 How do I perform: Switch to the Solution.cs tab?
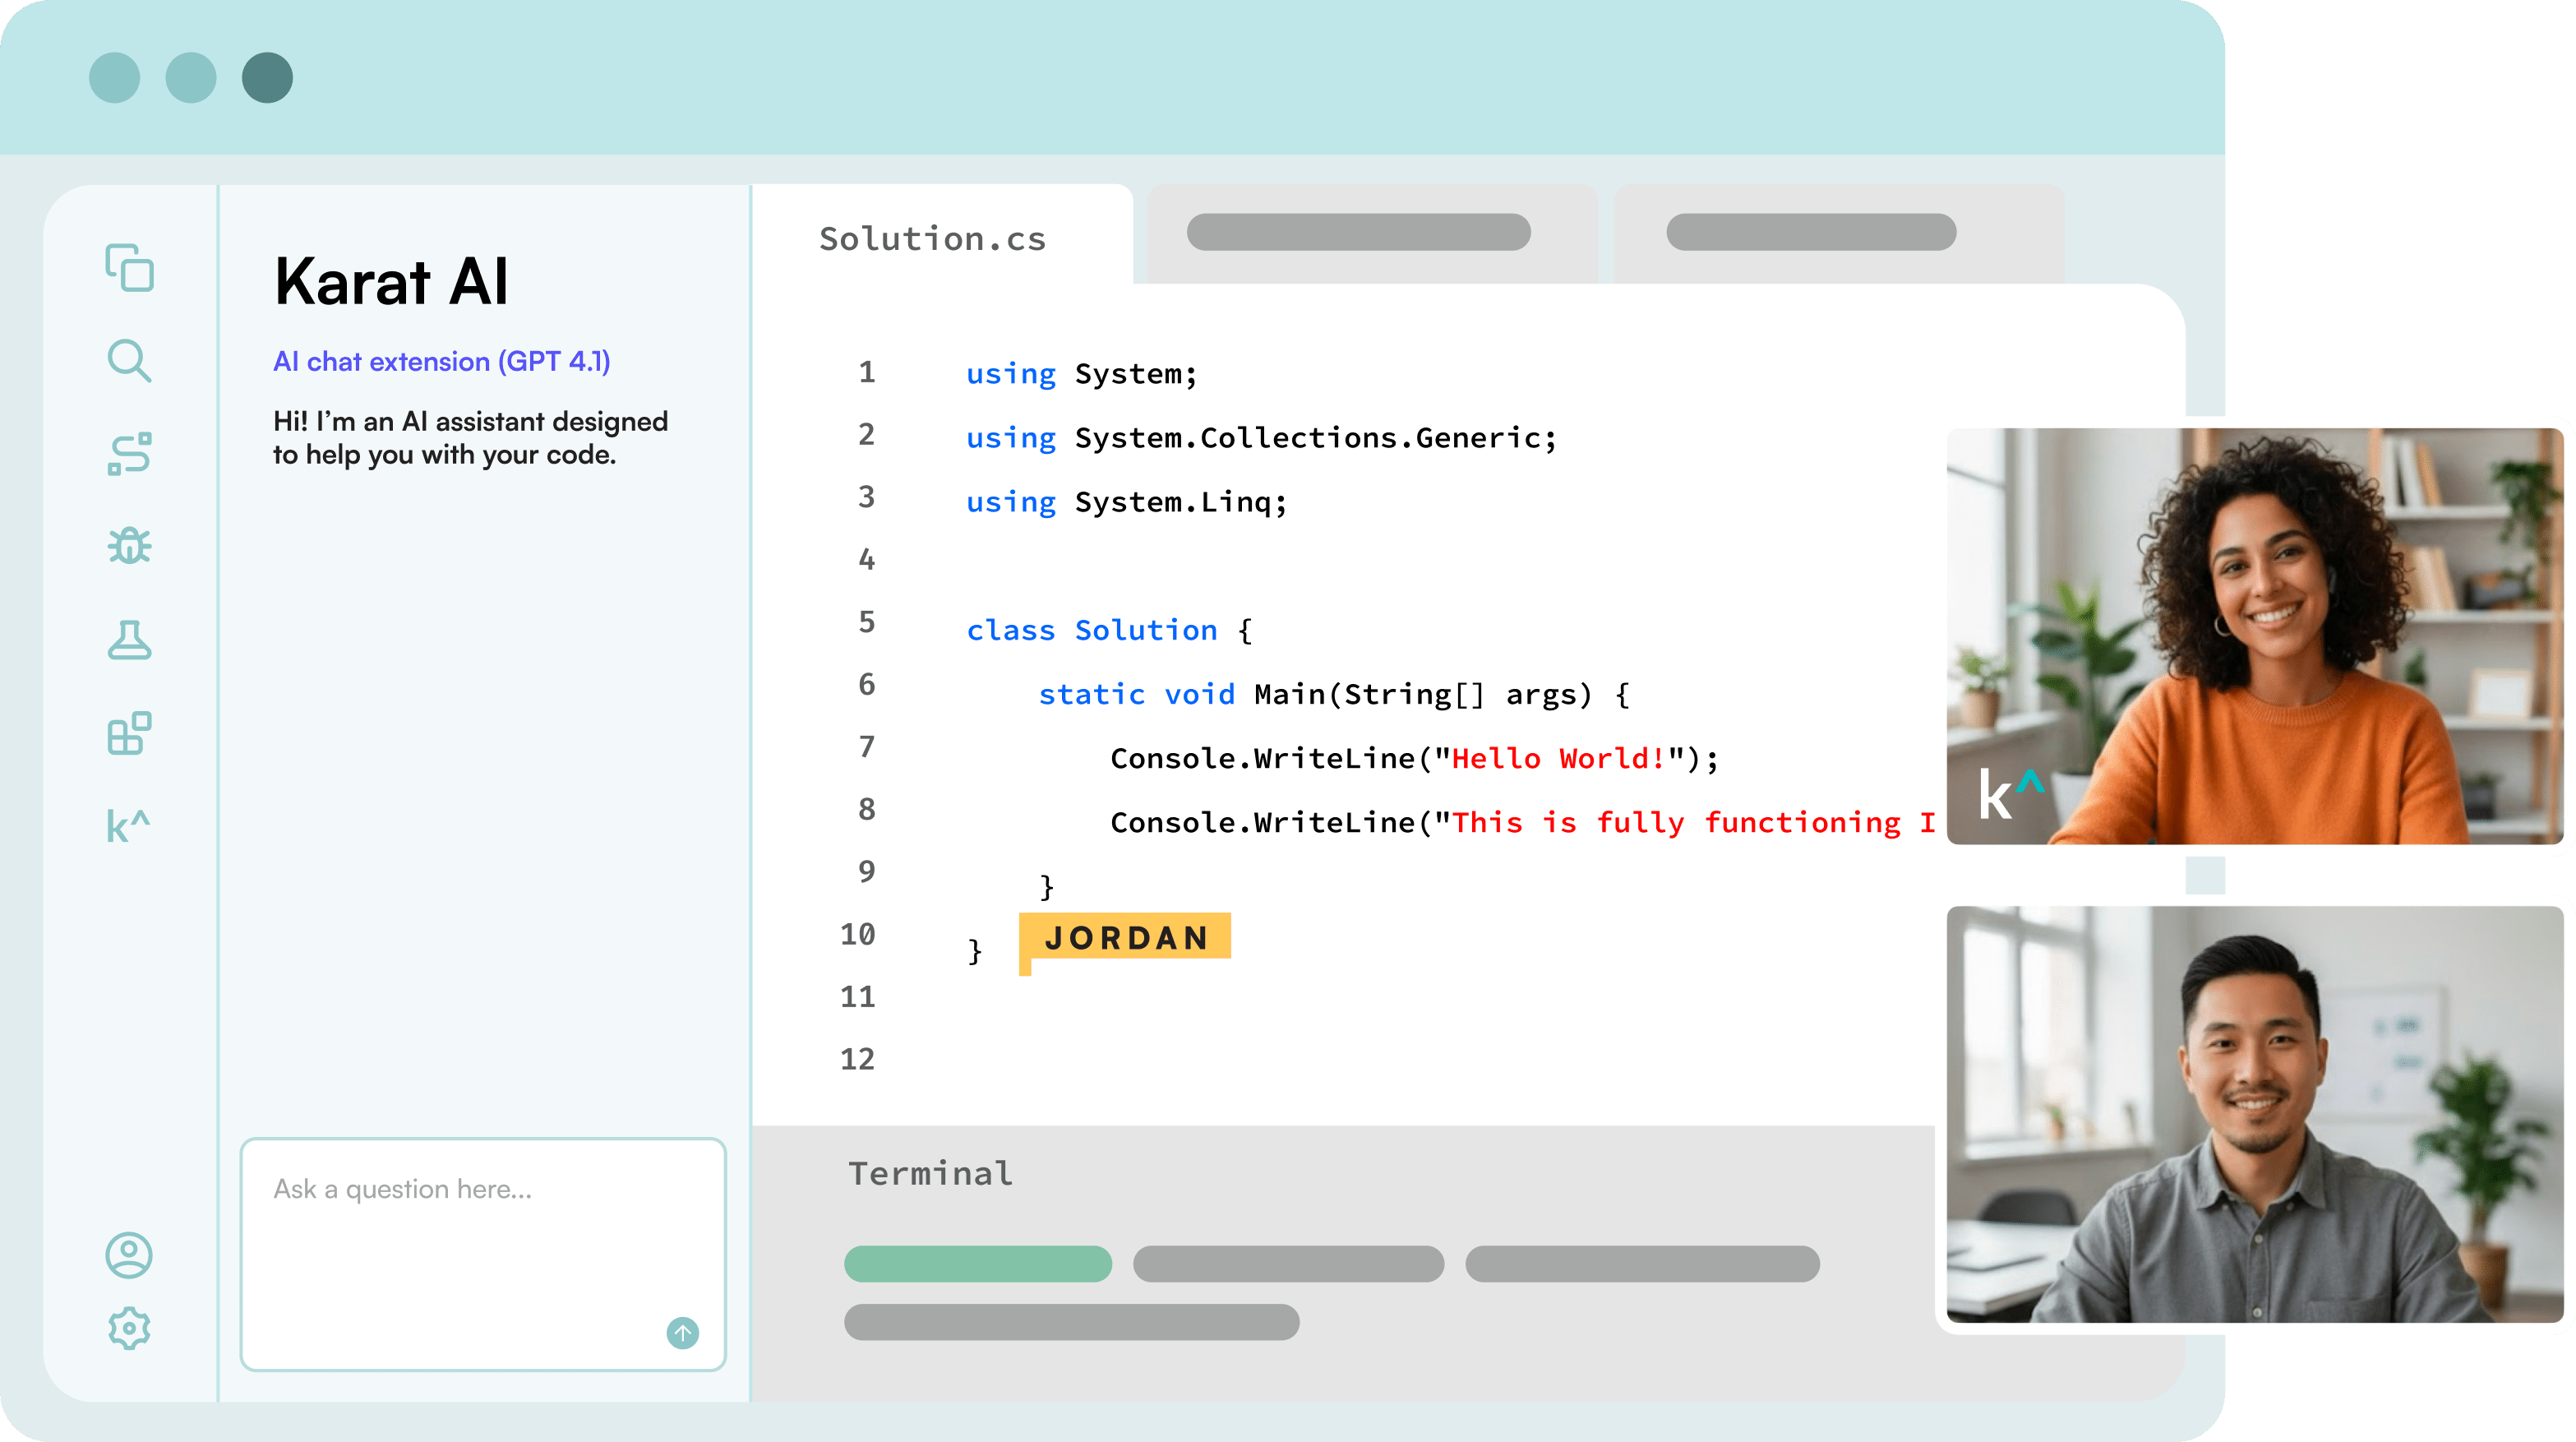click(x=932, y=239)
